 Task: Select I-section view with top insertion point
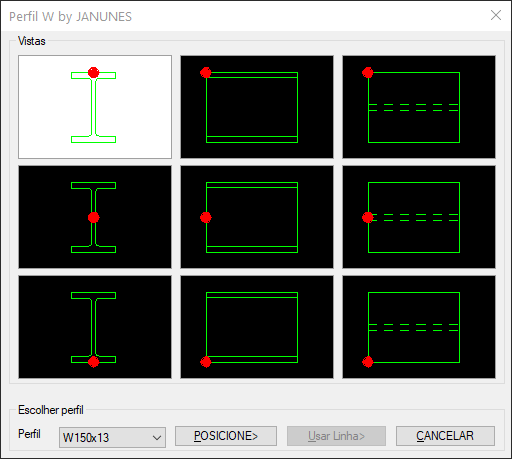[95, 107]
